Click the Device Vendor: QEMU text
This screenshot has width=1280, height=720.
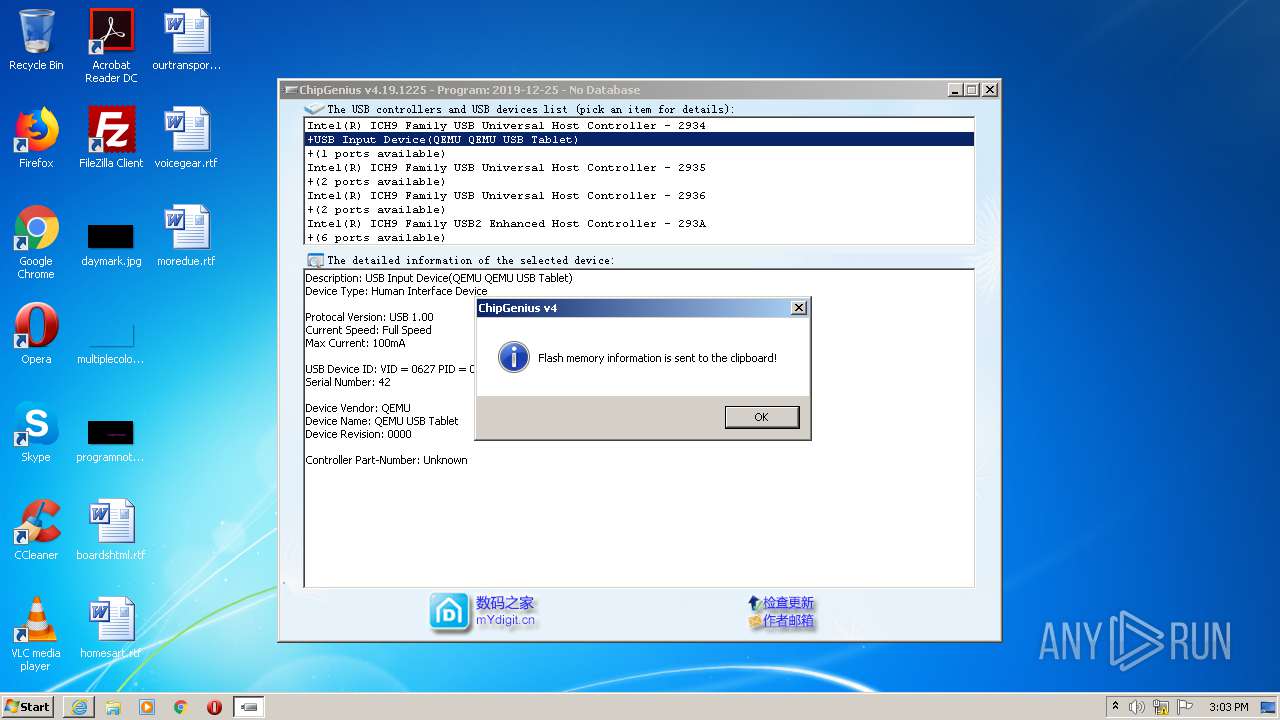(x=358, y=408)
